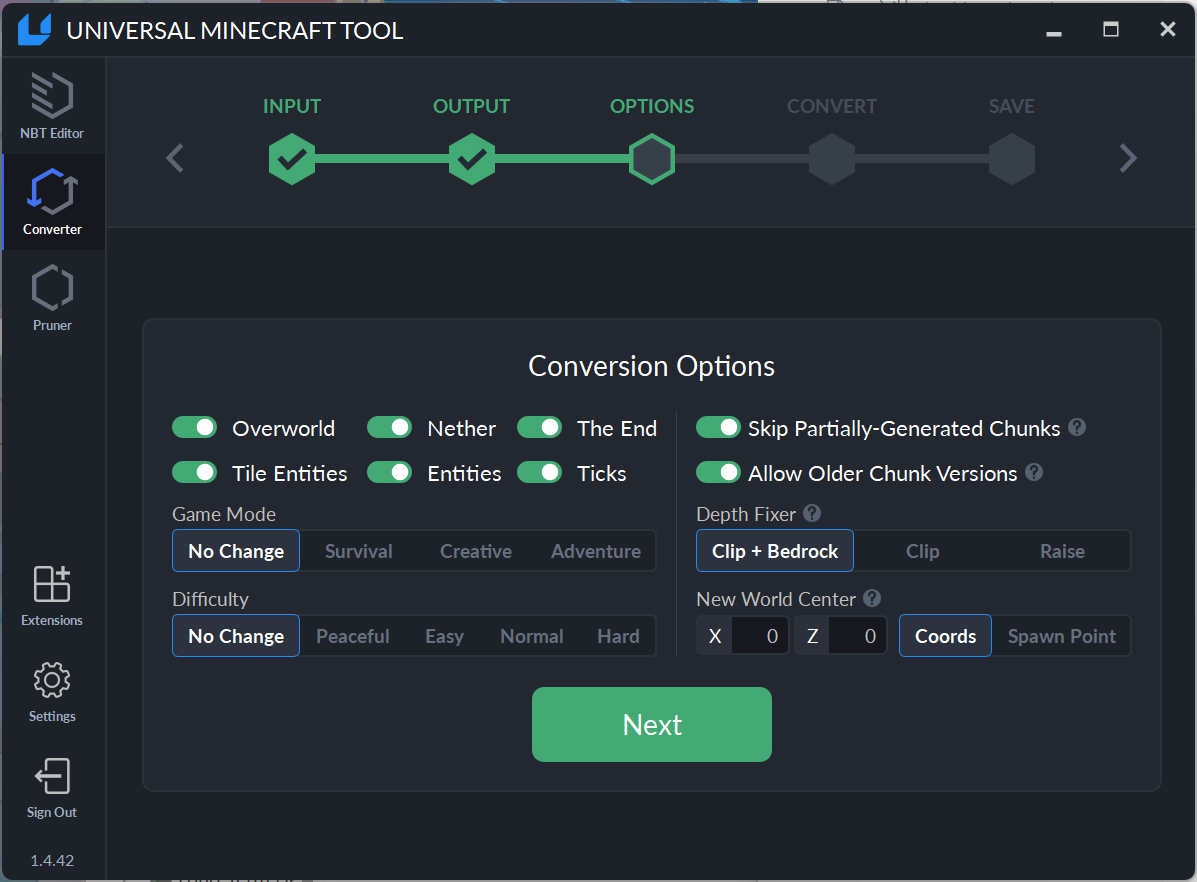Select No Change difficulty
The height and width of the screenshot is (882, 1197).
coord(236,635)
